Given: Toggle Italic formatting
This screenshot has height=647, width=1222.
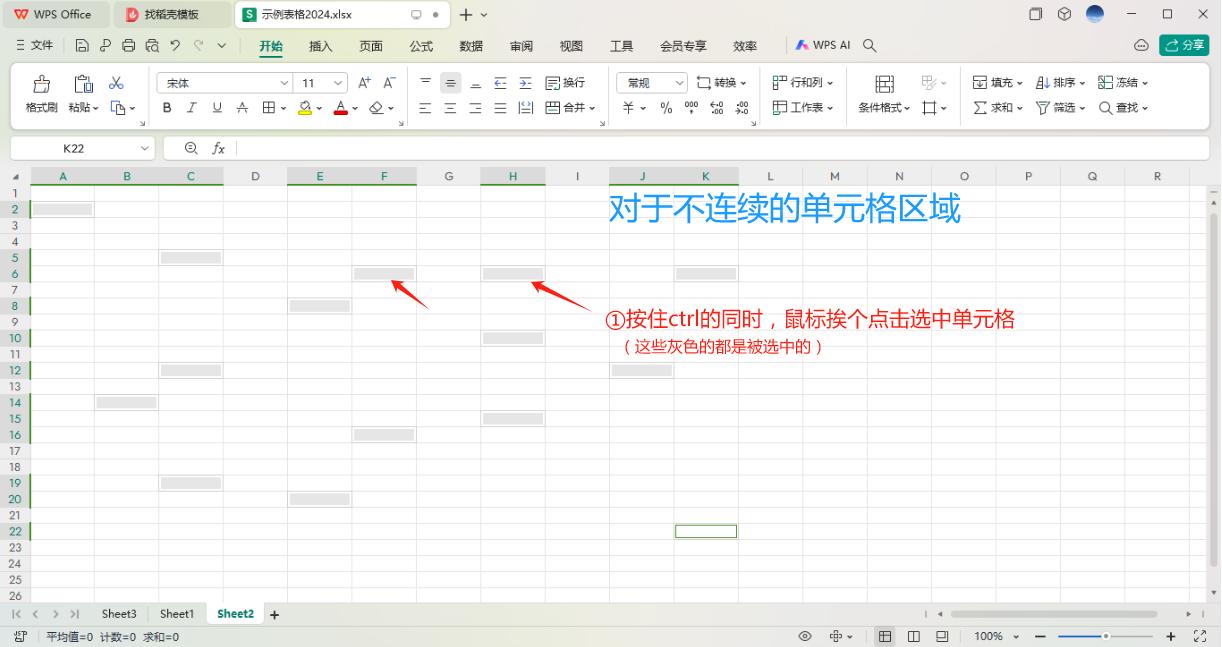Looking at the screenshot, I should coord(191,108).
